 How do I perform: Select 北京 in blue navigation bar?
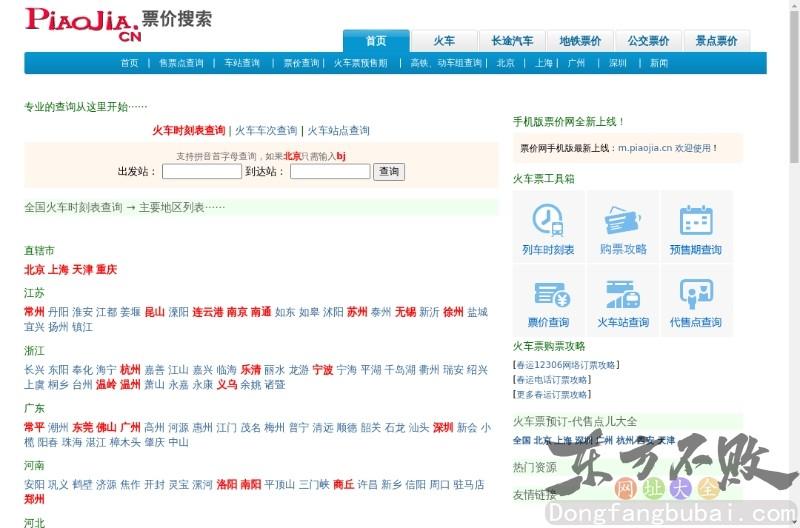(x=506, y=63)
